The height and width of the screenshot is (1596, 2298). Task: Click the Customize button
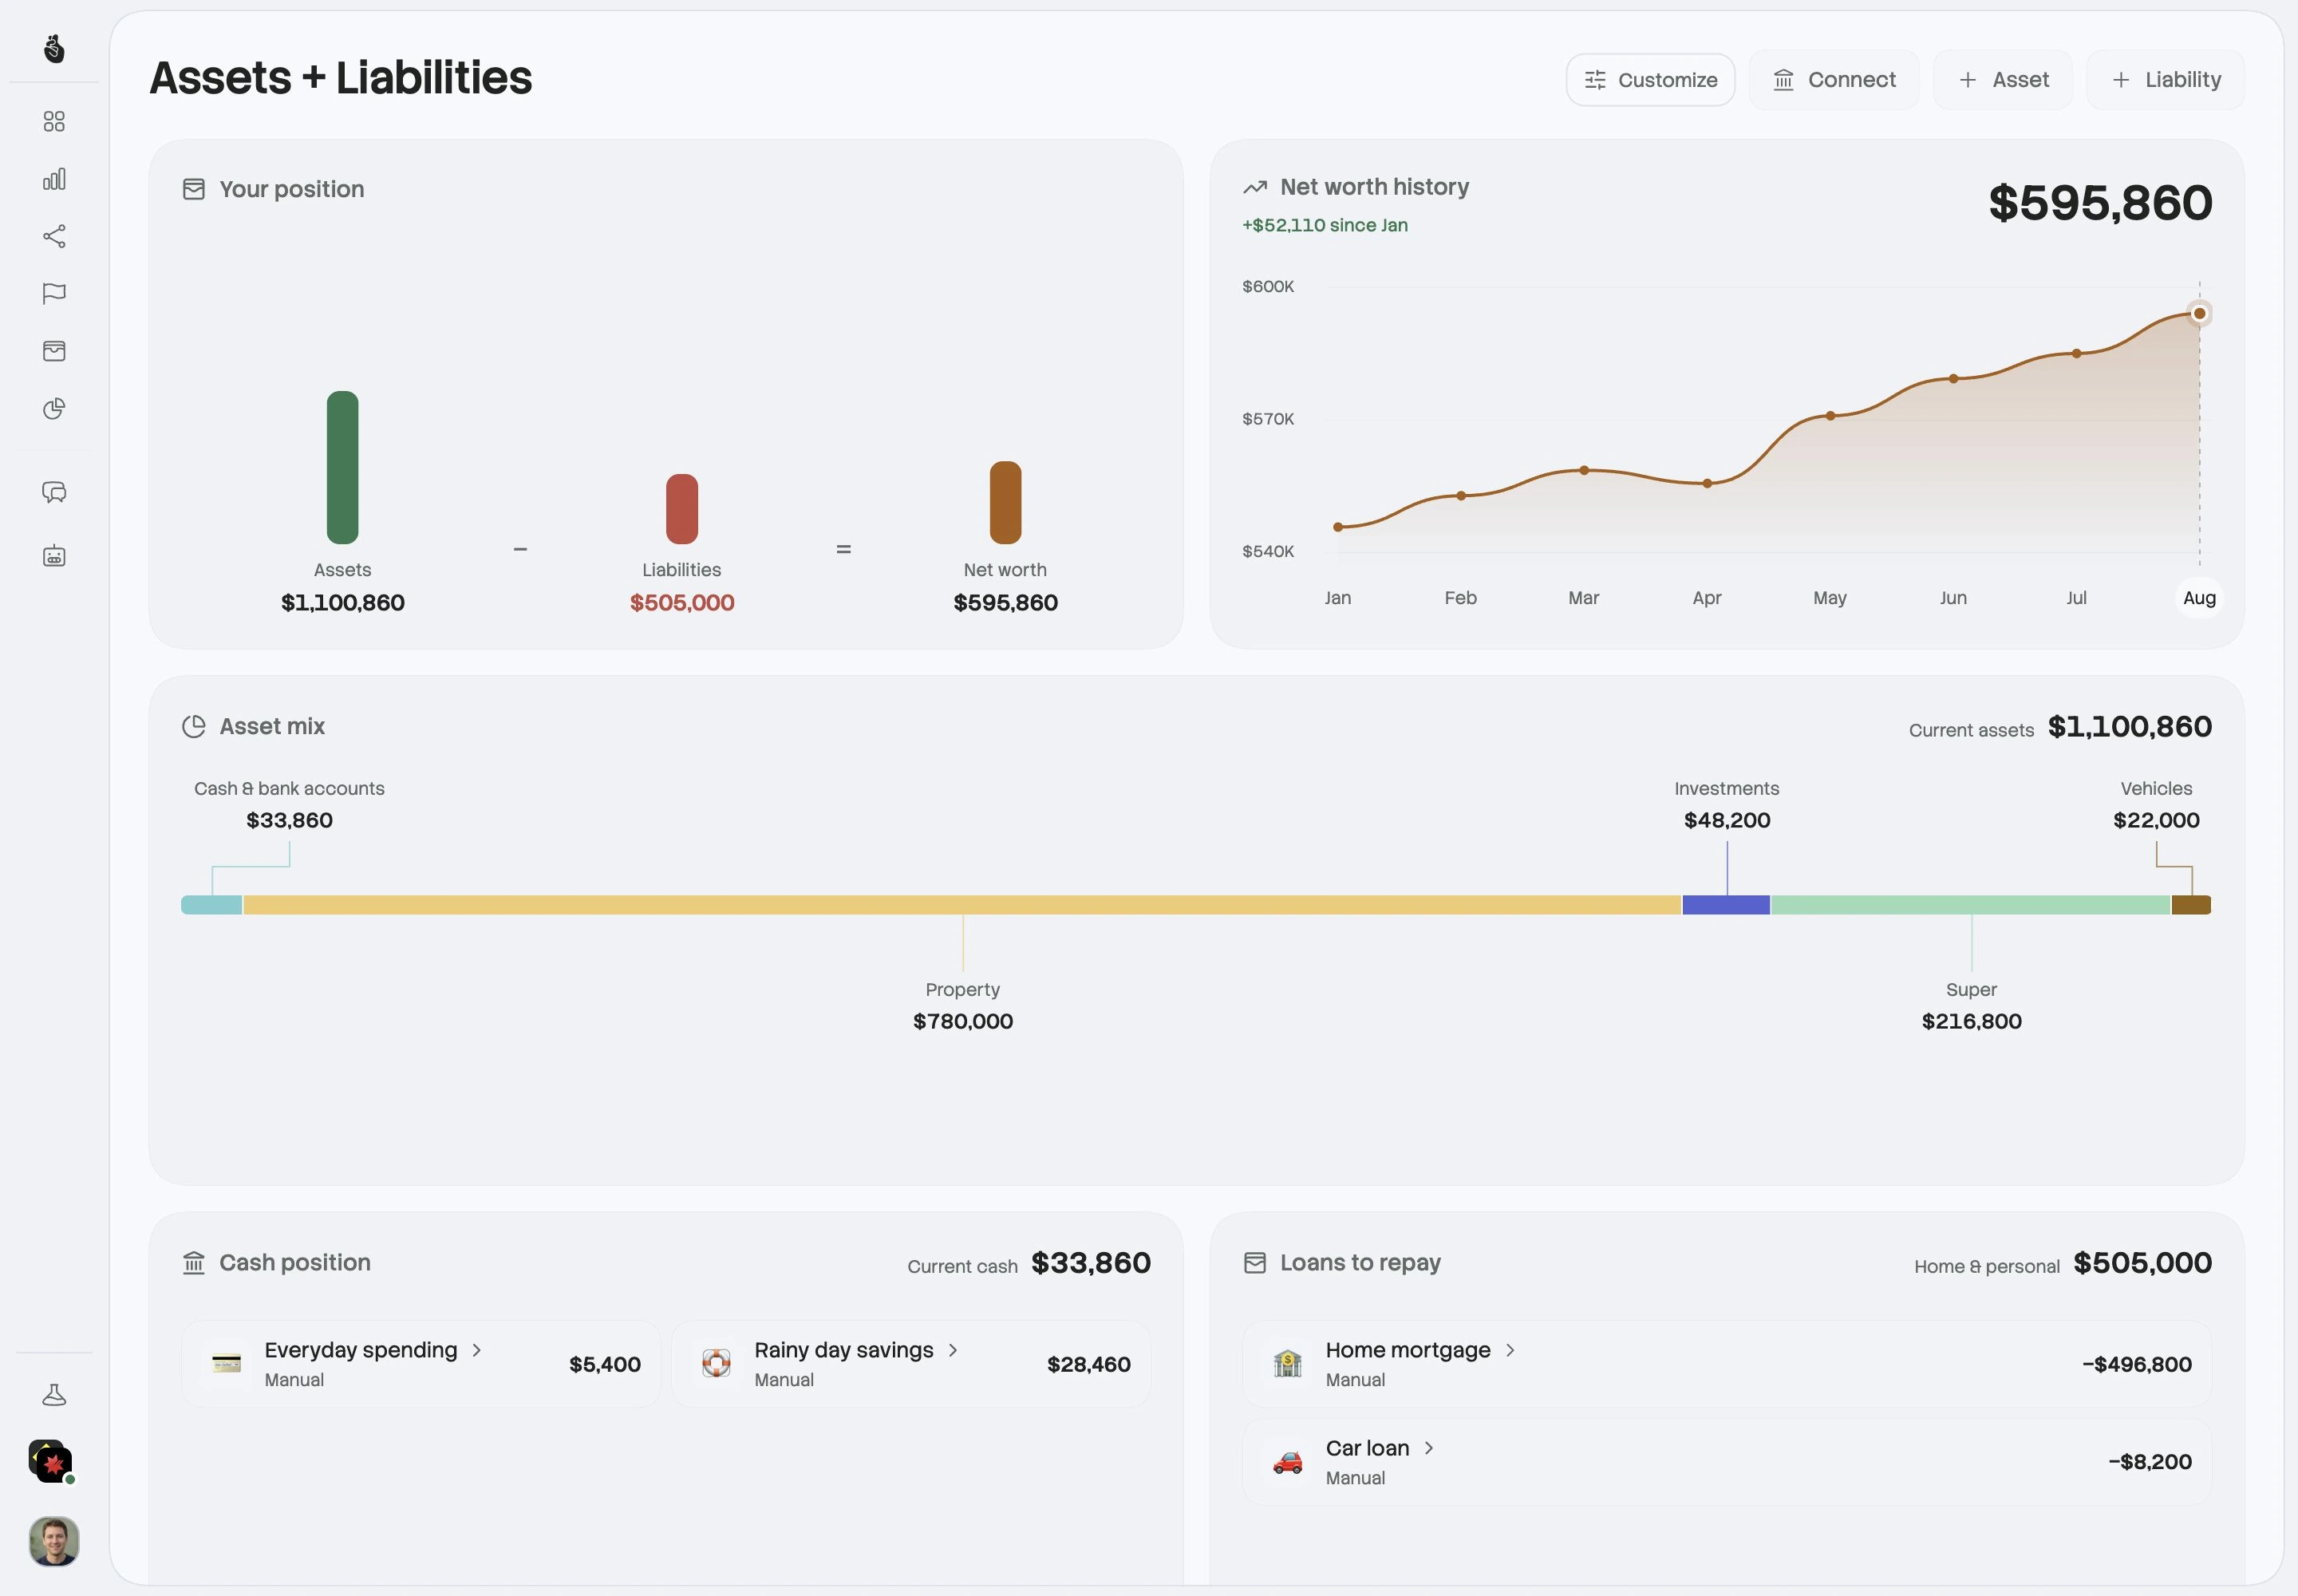coord(1650,80)
